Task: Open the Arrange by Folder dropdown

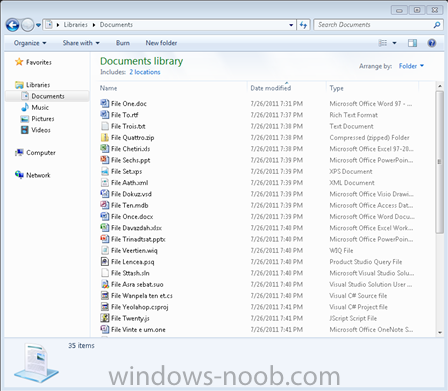Action: [x=411, y=66]
